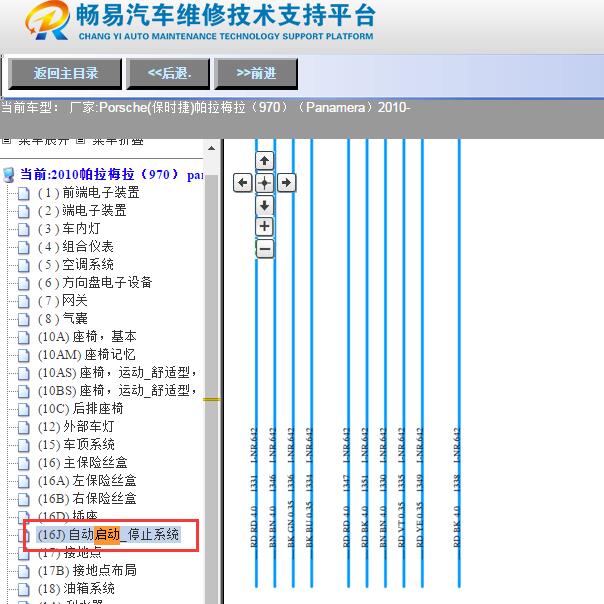Go forward with the >>前进 button

click(256, 74)
